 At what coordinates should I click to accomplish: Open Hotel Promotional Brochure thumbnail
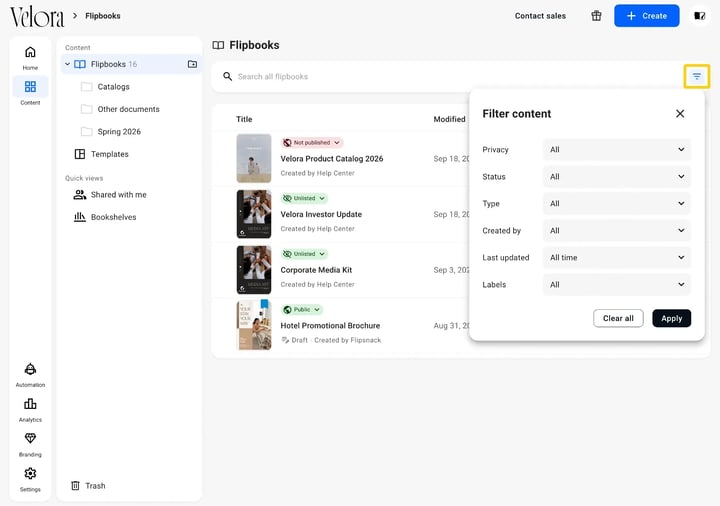[254, 325]
